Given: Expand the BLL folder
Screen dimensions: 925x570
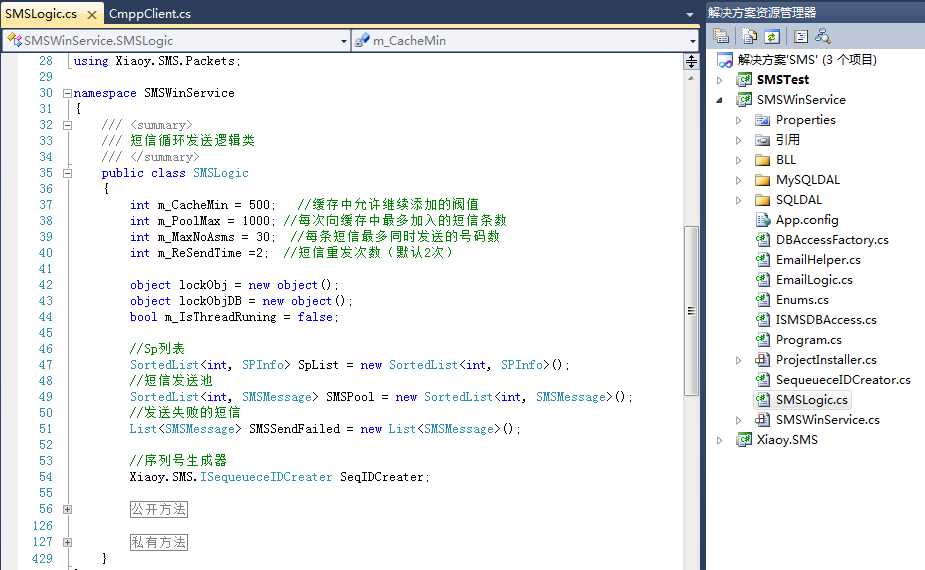Looking at the screenshot, I should click(x=738, y=160).
